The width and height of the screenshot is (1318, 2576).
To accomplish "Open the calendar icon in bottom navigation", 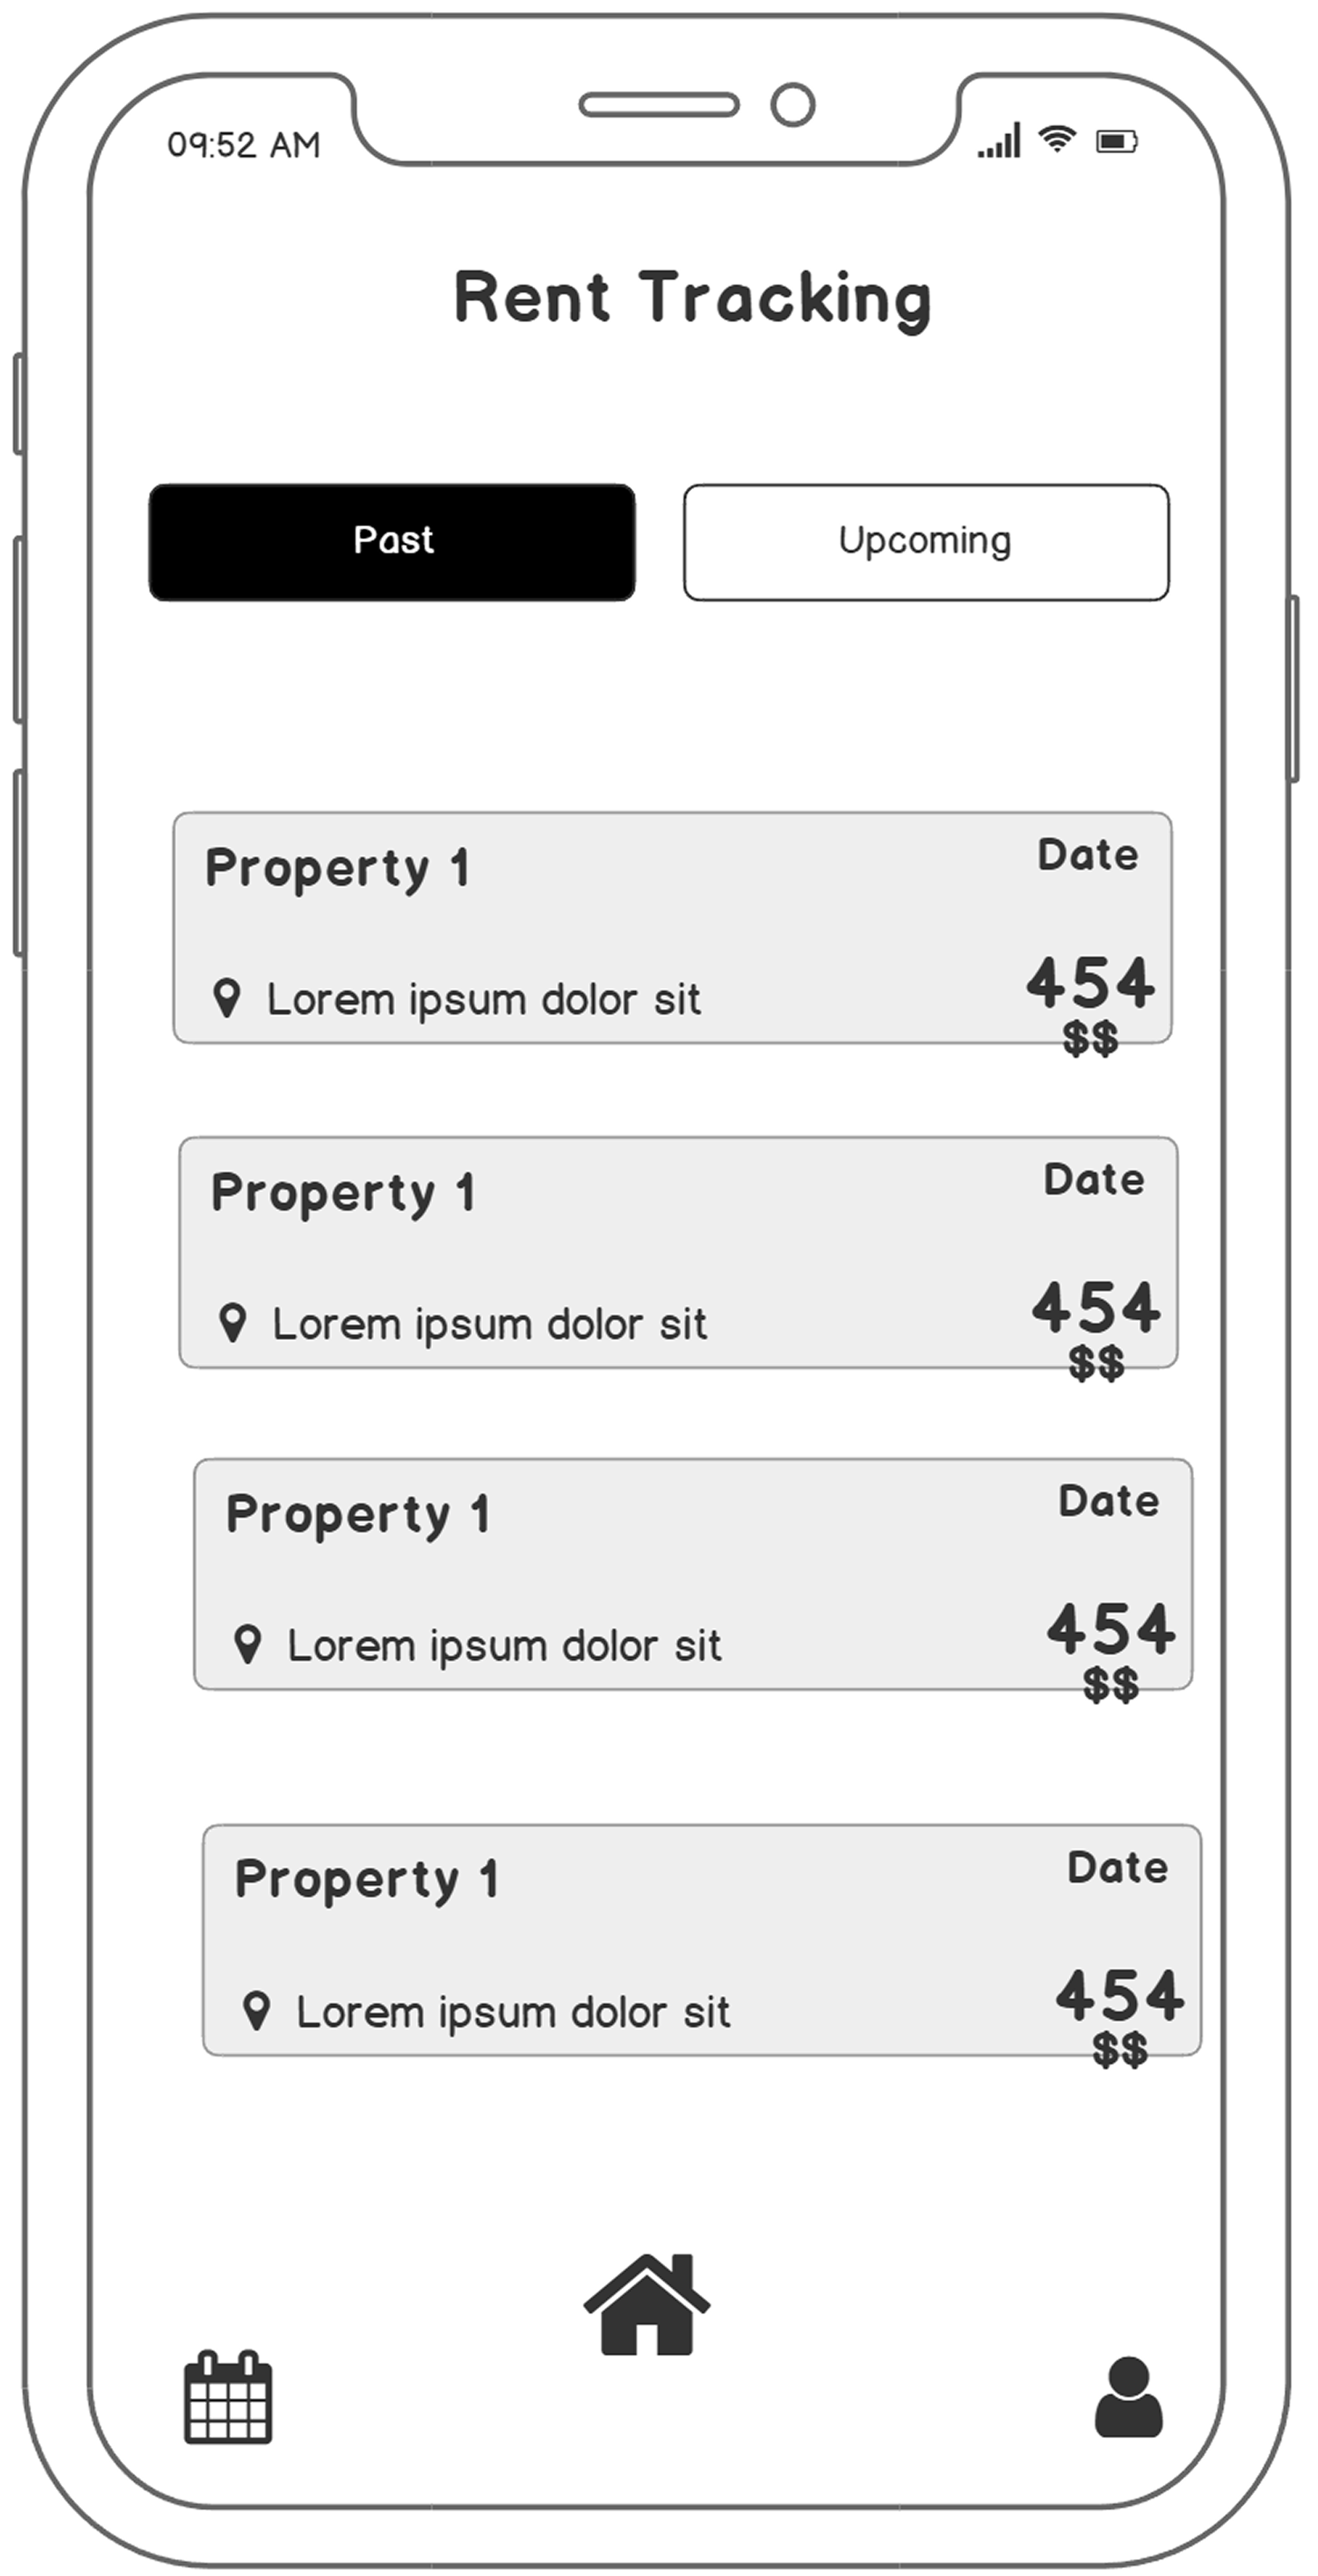I will click(228, 2397).
